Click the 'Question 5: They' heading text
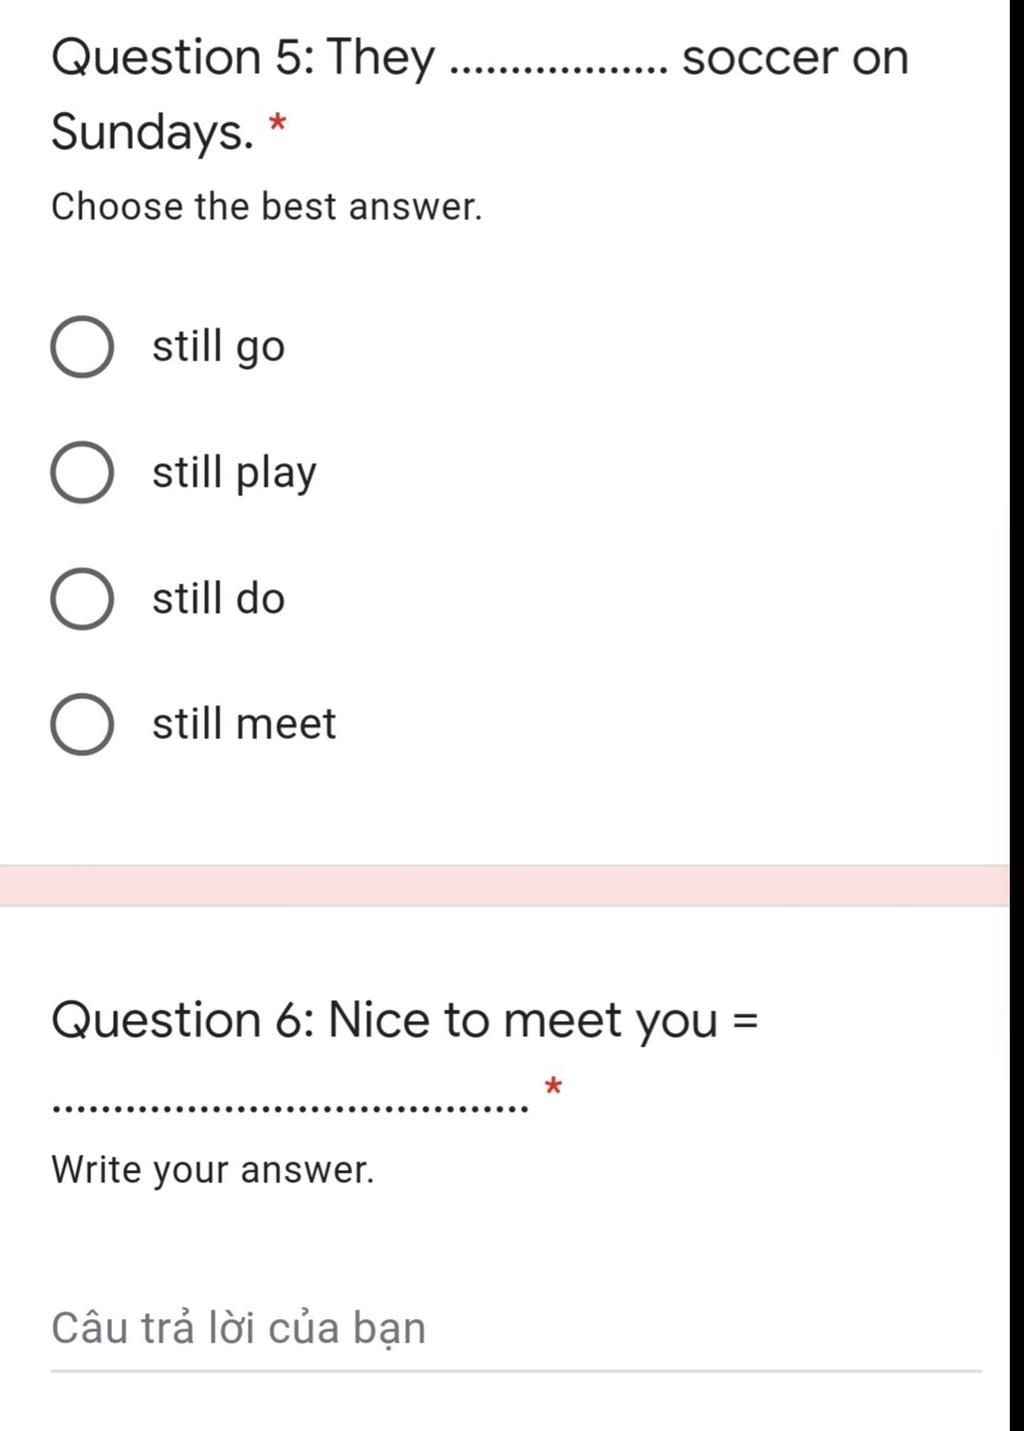Viewport: 1024px width, 1431px height. click(x=243, y=58)
